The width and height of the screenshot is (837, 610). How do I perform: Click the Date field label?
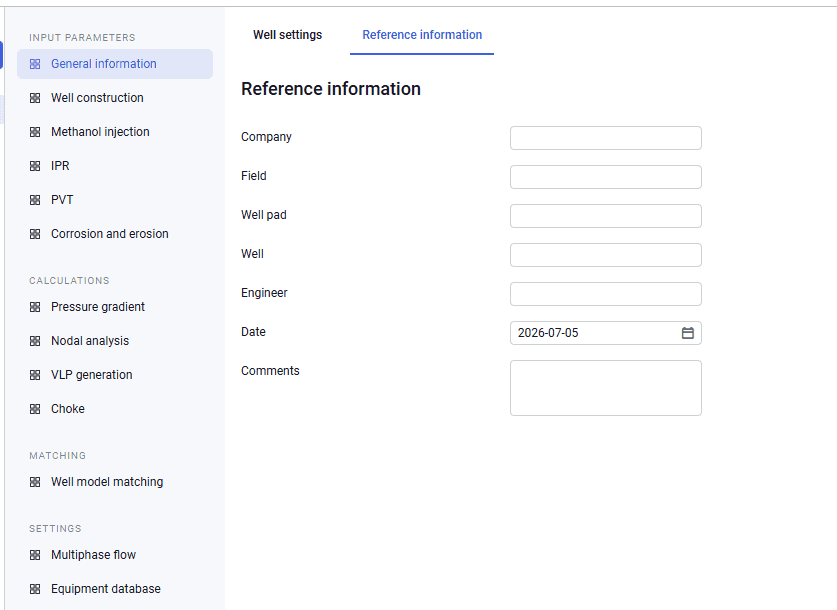254,332
